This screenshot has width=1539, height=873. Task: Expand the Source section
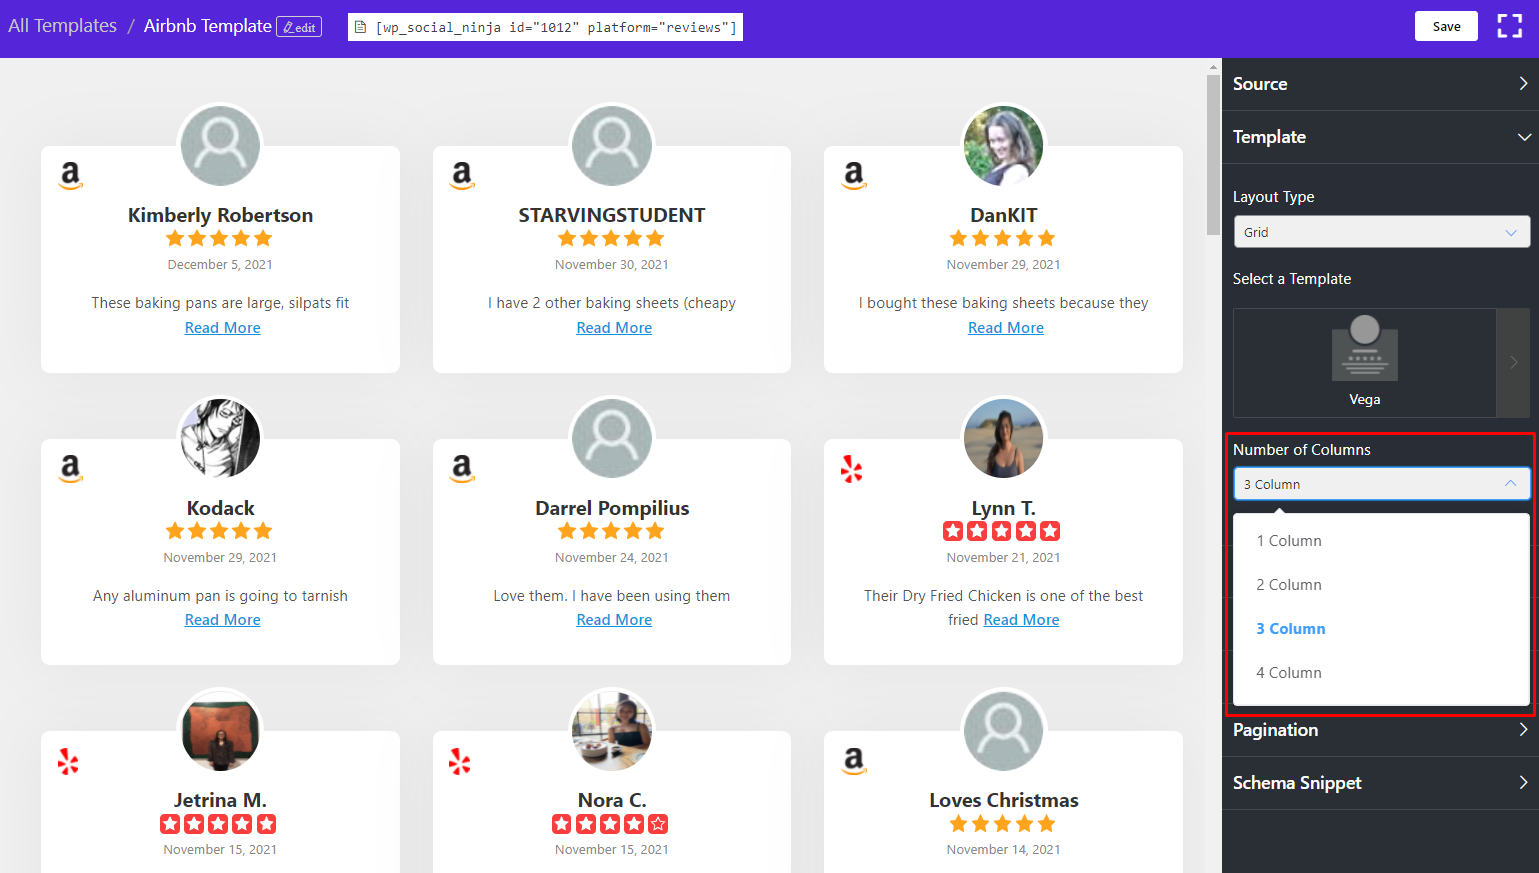(x=1380, y=84)
